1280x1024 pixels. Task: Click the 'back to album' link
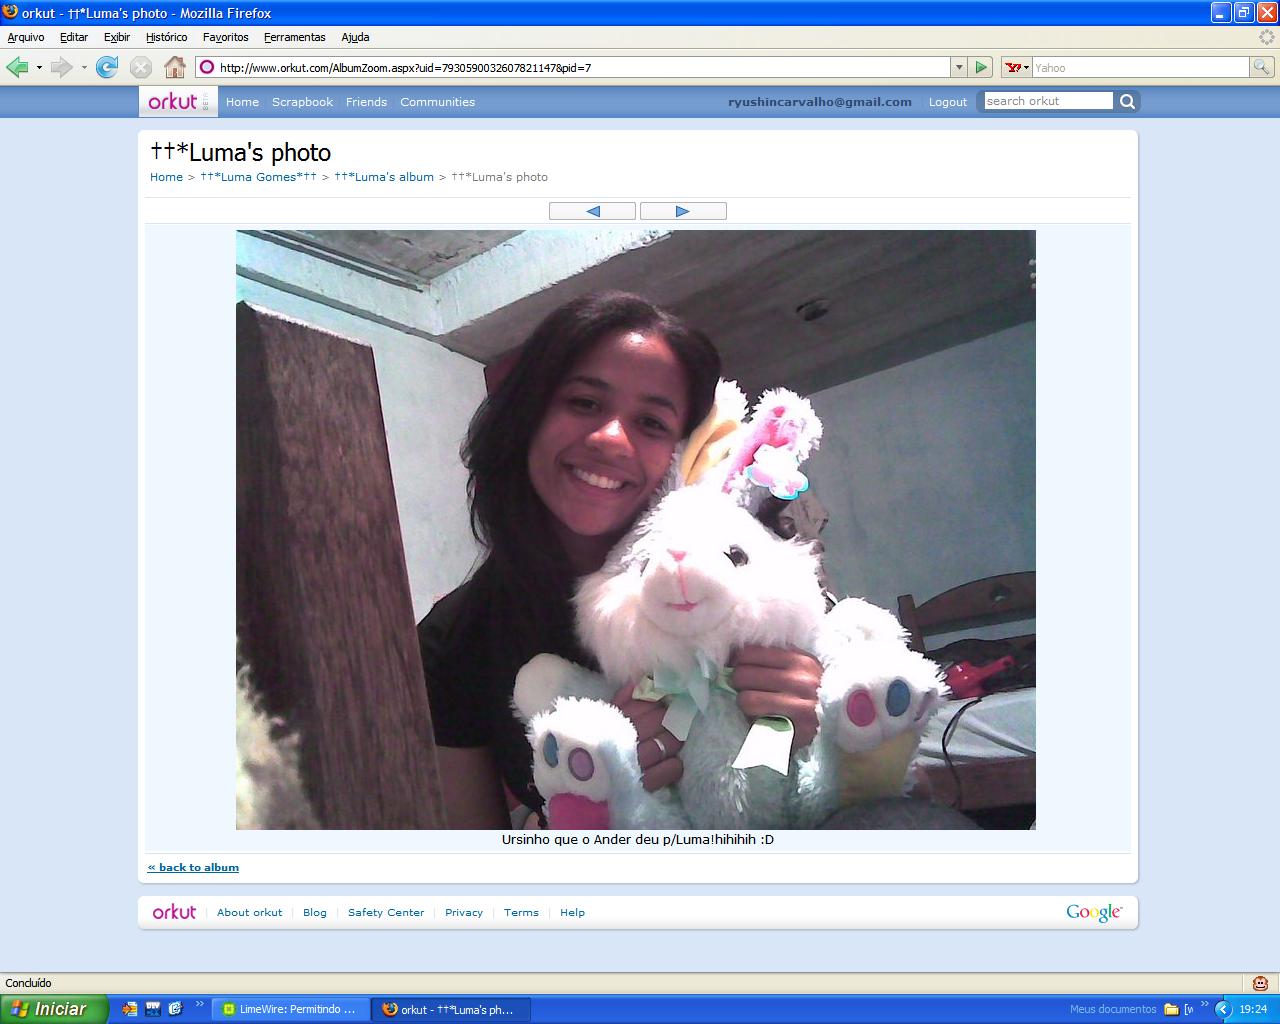click(x=193, y=867)
